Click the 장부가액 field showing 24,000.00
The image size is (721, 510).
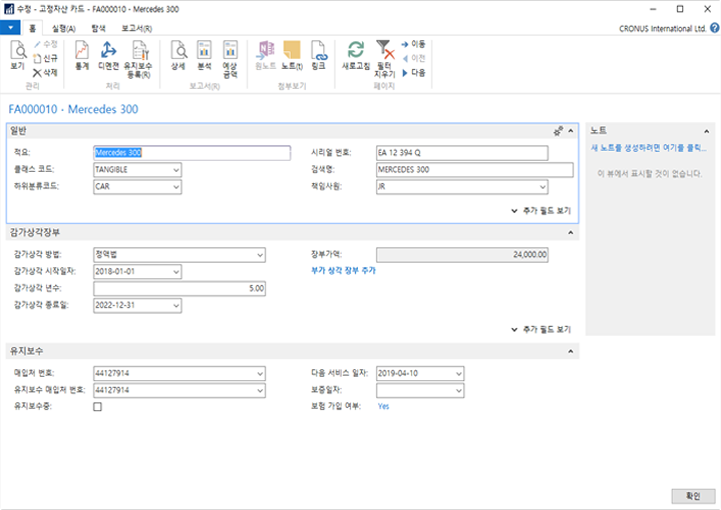coord(462,255)
